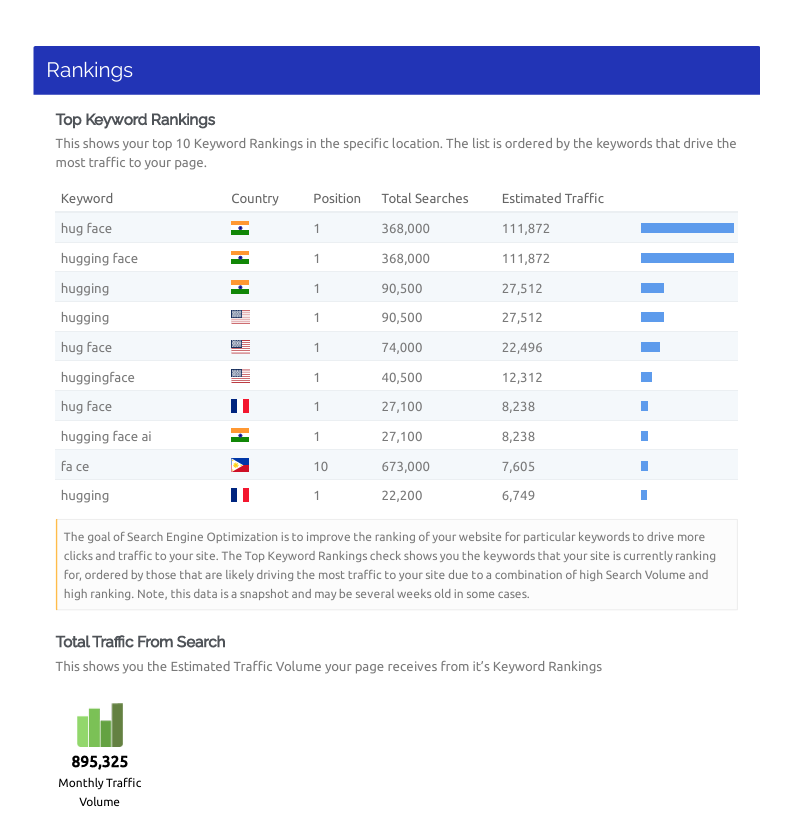The image size is (792, 820).
Task: Click traffic bar for 'hug face' India row
Action: pos(687,228)
